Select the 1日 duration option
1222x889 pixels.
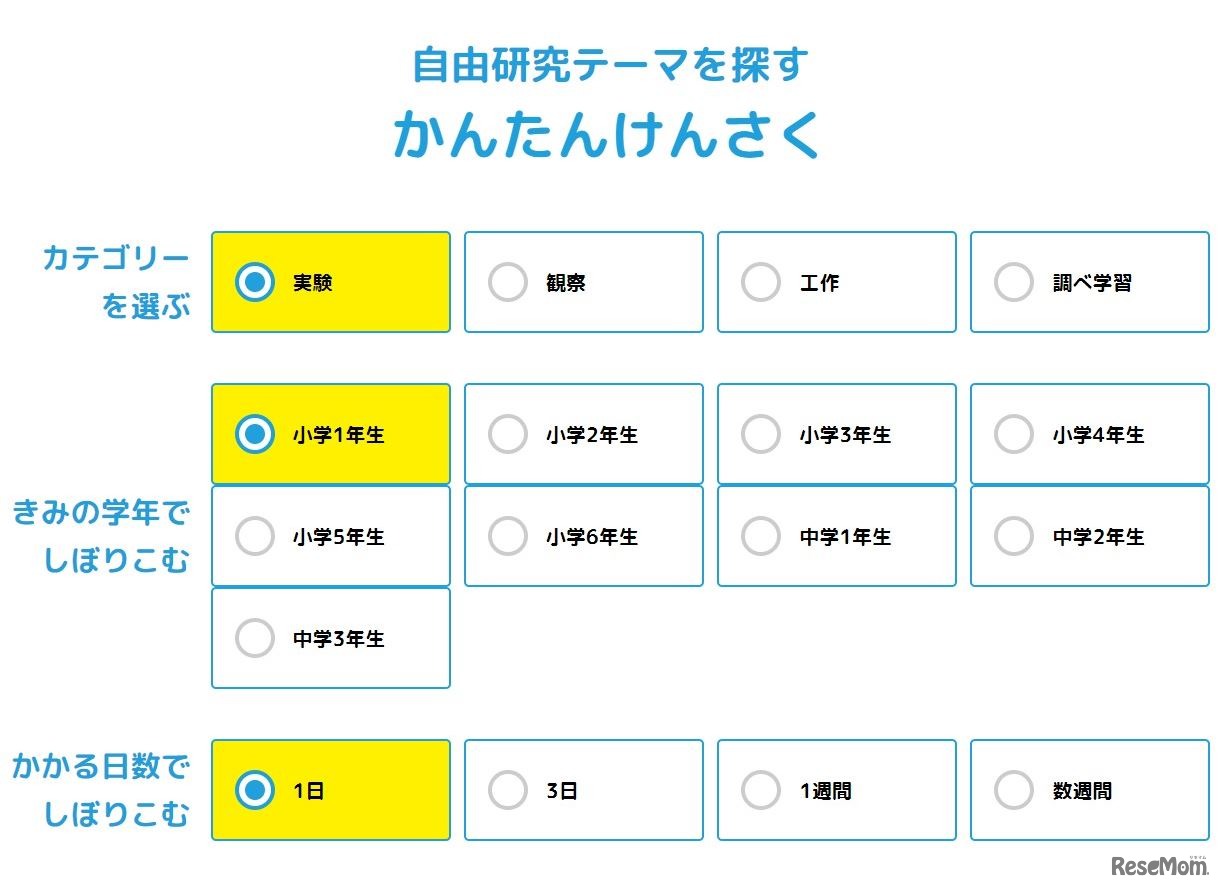coord(255,791)
